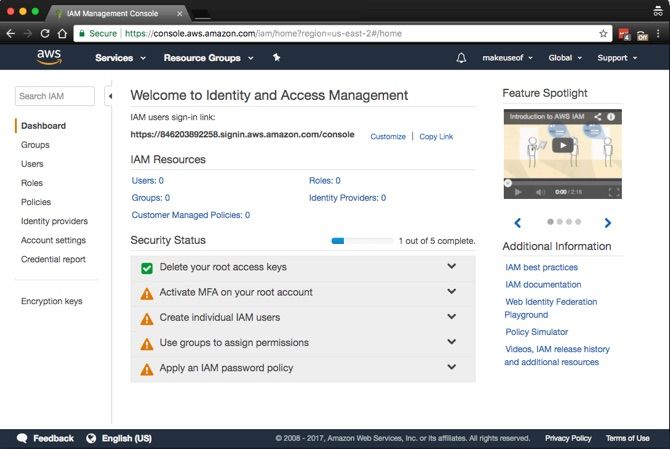The width and height of the screenshot is (670, 449).
Task: Click the red extension icon with badge
Action: (x=624, y=34)
